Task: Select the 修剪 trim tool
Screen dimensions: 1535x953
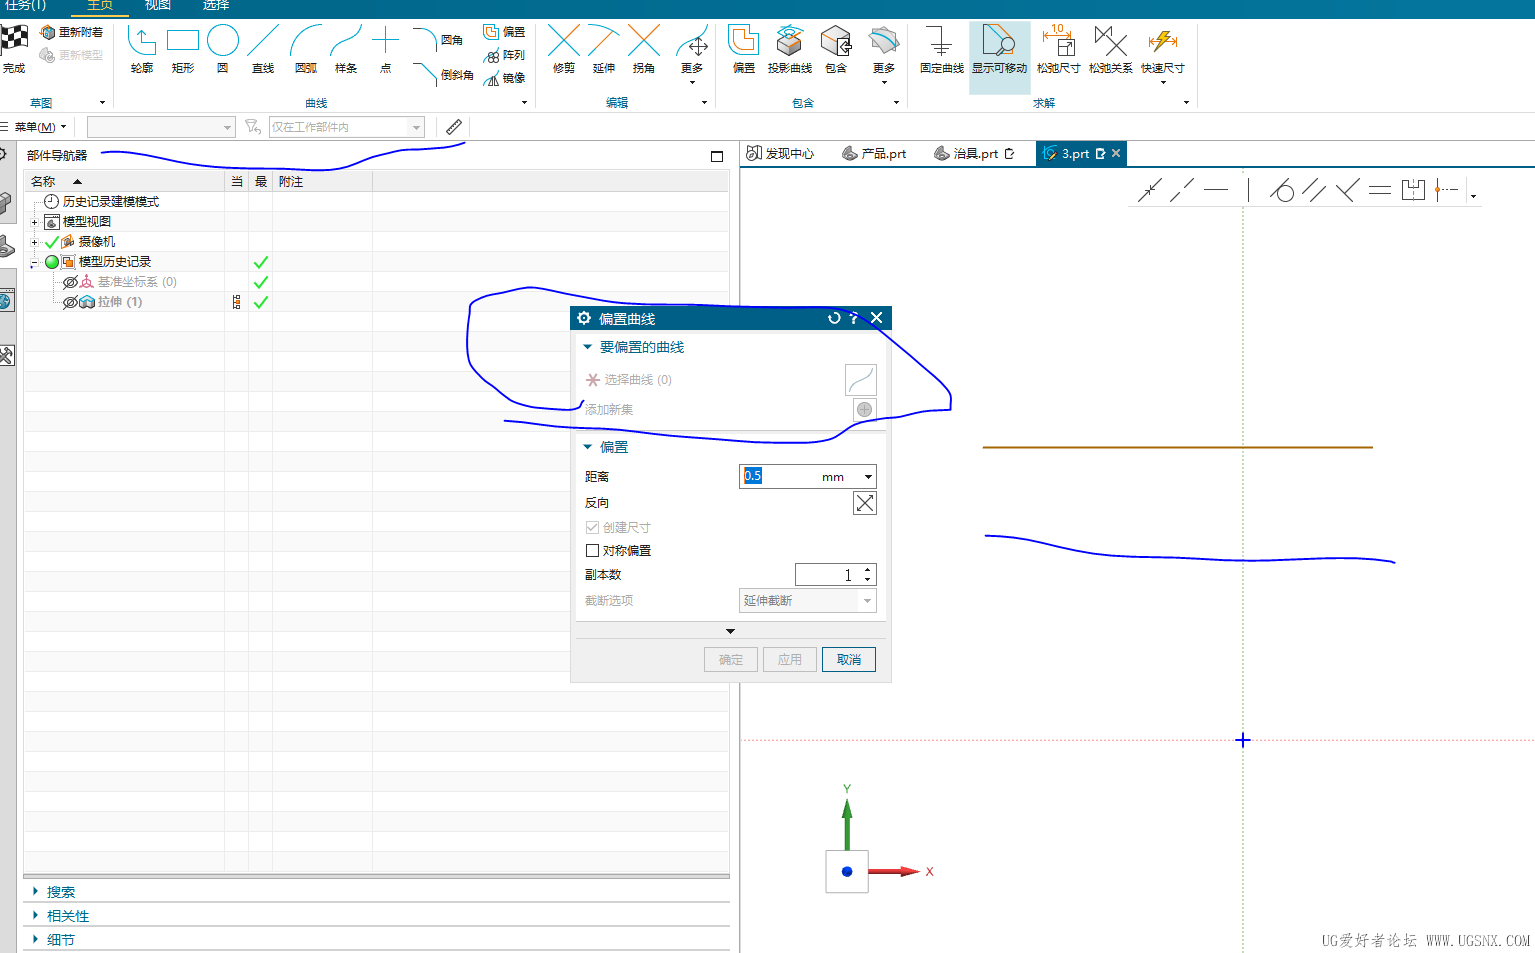Action: 563,49
